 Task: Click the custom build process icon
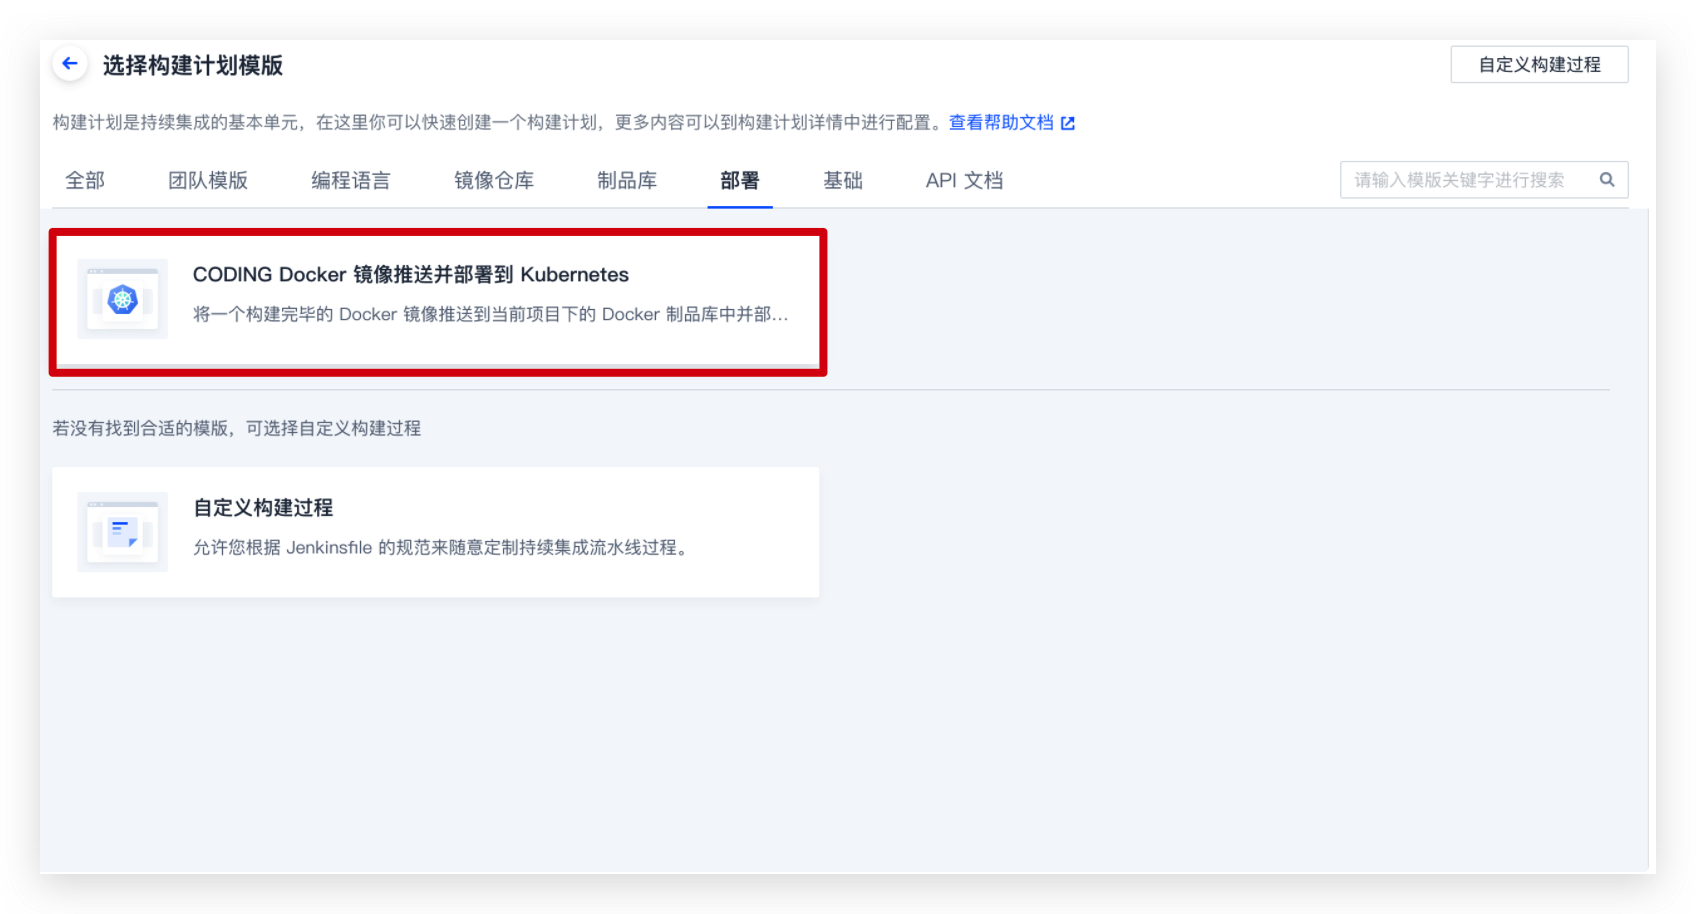[122, 532]
